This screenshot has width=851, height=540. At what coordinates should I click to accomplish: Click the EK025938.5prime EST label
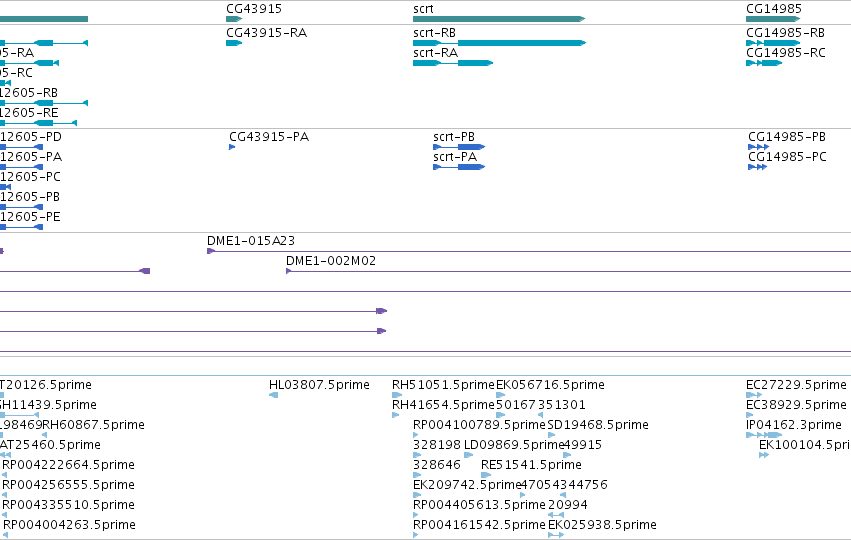point(602,525)
